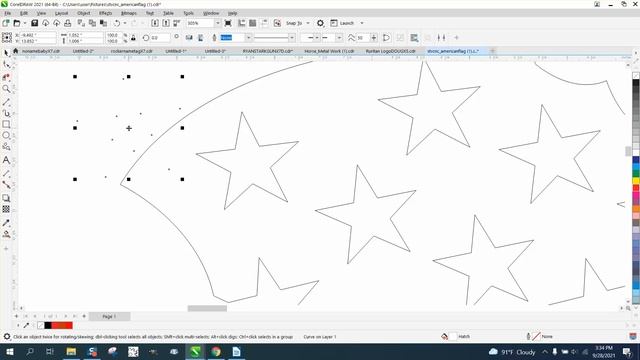Open the Bitmaps menu
This screenshot has height=360, width=640.
click(129, 13)
